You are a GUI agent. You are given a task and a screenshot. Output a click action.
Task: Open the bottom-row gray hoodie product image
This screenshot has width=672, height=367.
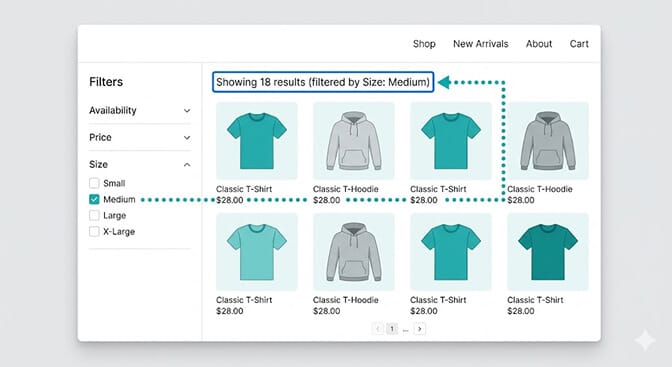tap(354, 252)
